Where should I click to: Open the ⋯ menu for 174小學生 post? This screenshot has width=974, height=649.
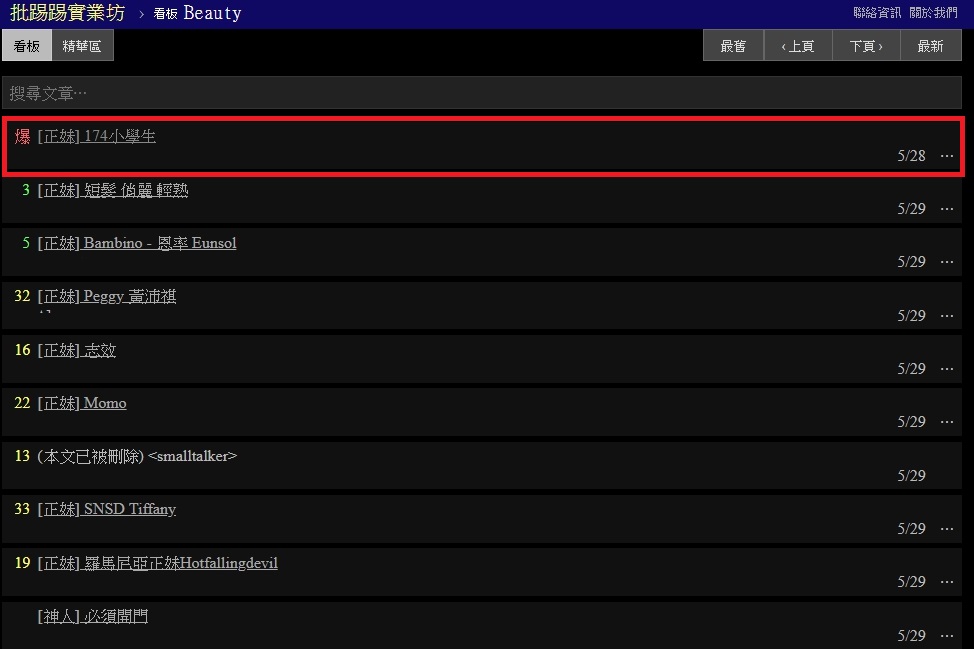coord(946,156)
